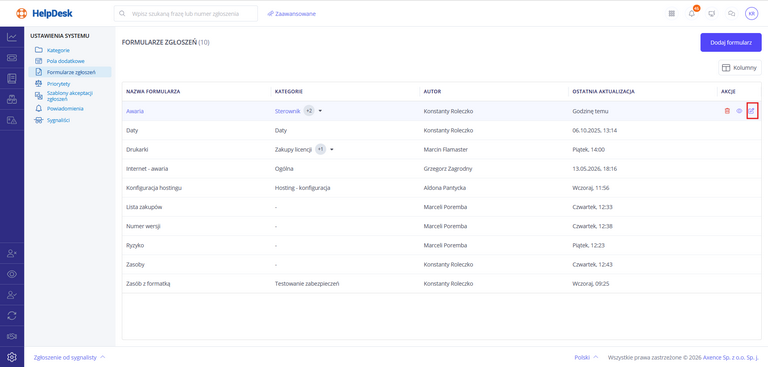Click the eye icon in the left rail

pyautogui.click(x=12, y=274)
